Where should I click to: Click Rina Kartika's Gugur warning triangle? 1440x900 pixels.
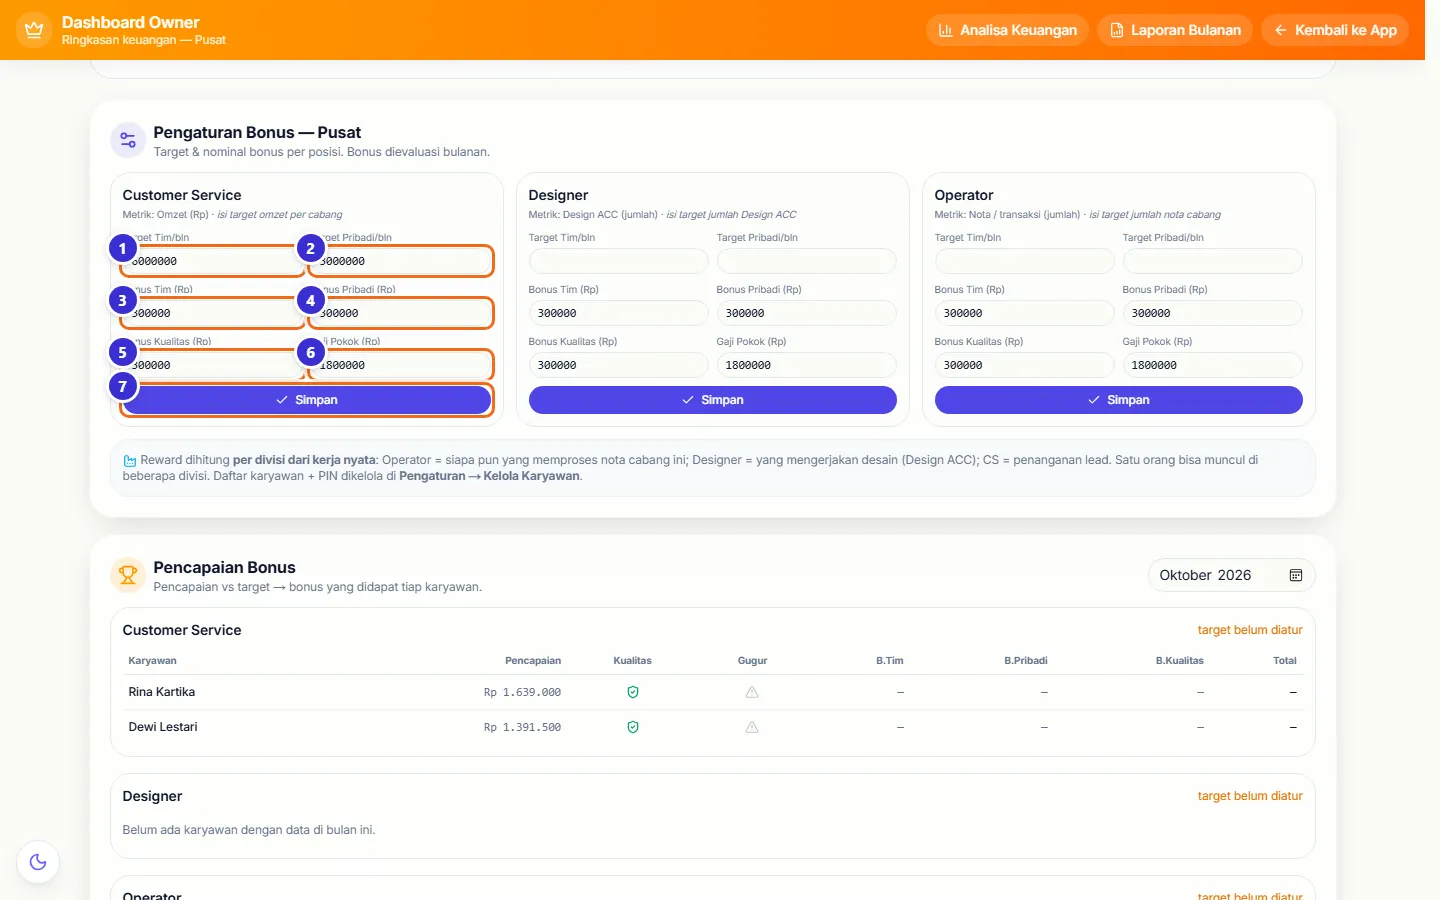pyautogui.click(x=752, y=692)
